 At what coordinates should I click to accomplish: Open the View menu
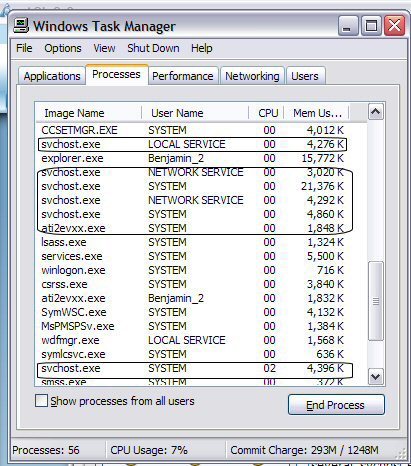pyautogui.click(x=104, y=48)
